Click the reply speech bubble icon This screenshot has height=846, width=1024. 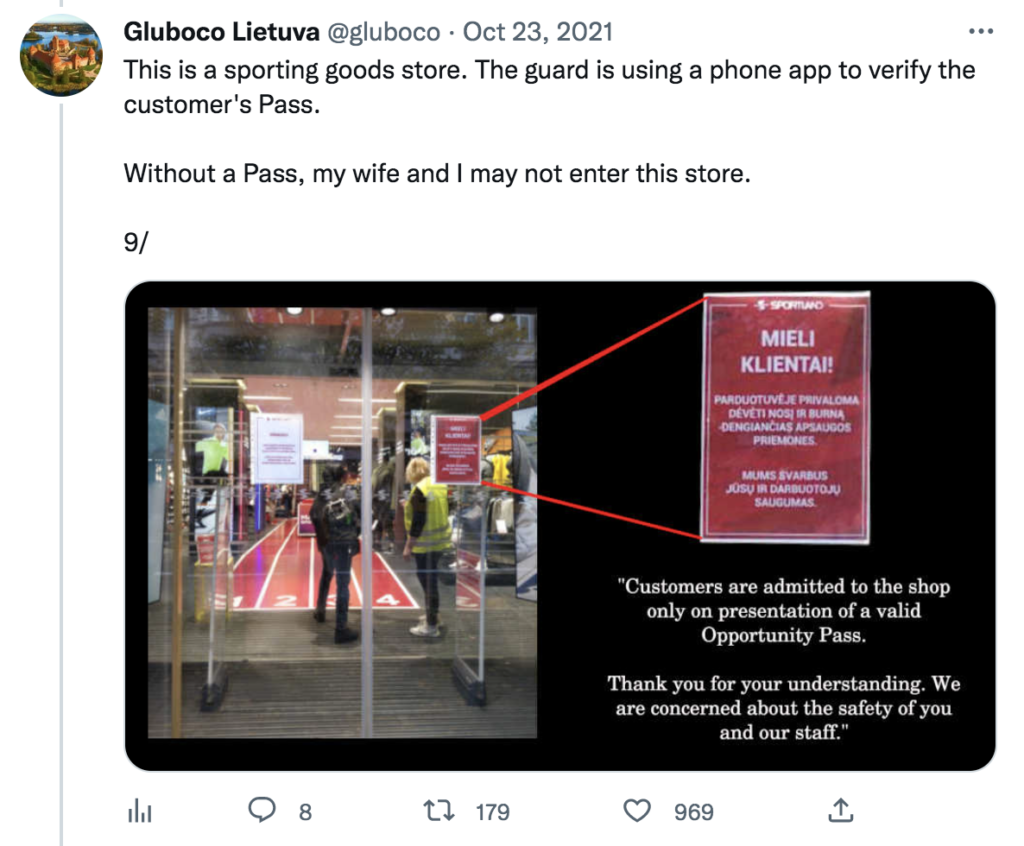coord(262,810)
